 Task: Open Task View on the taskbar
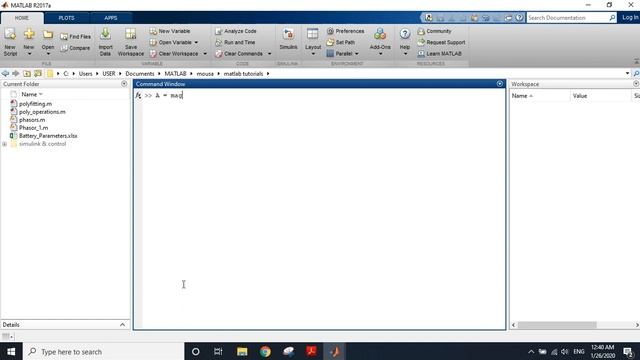point(218,351)
